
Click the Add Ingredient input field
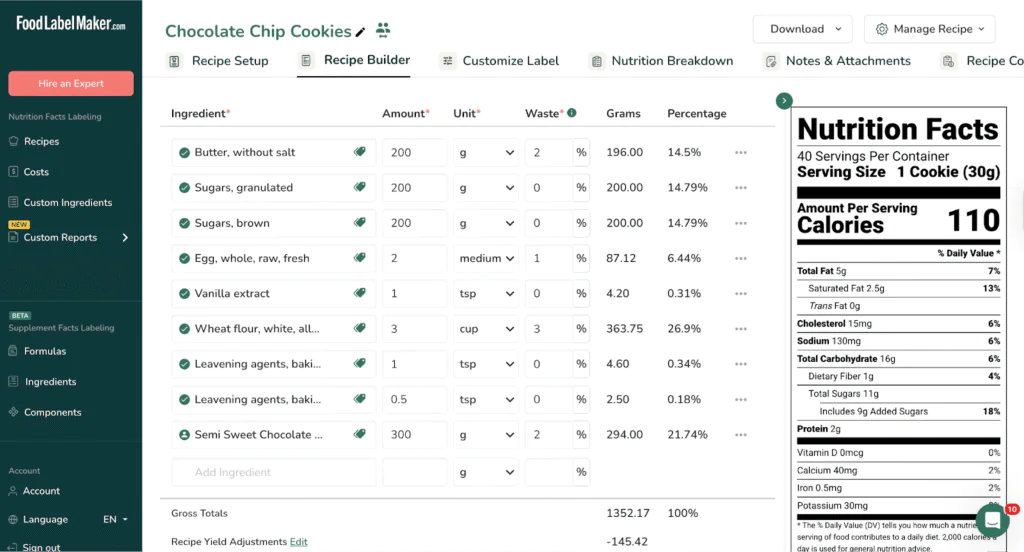pos(273,472)
